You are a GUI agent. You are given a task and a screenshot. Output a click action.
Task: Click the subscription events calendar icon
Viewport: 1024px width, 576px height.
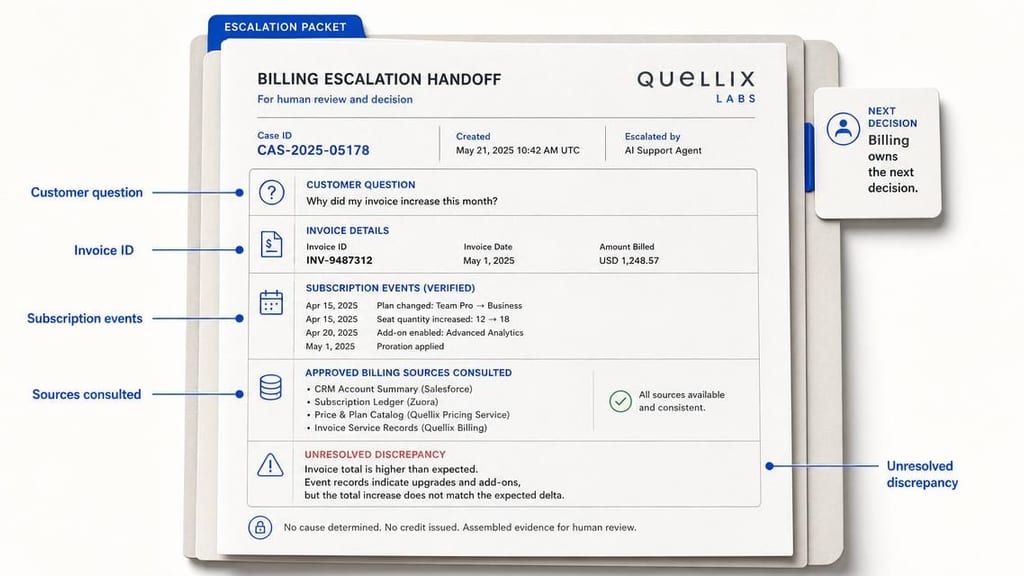click(271, 302)
